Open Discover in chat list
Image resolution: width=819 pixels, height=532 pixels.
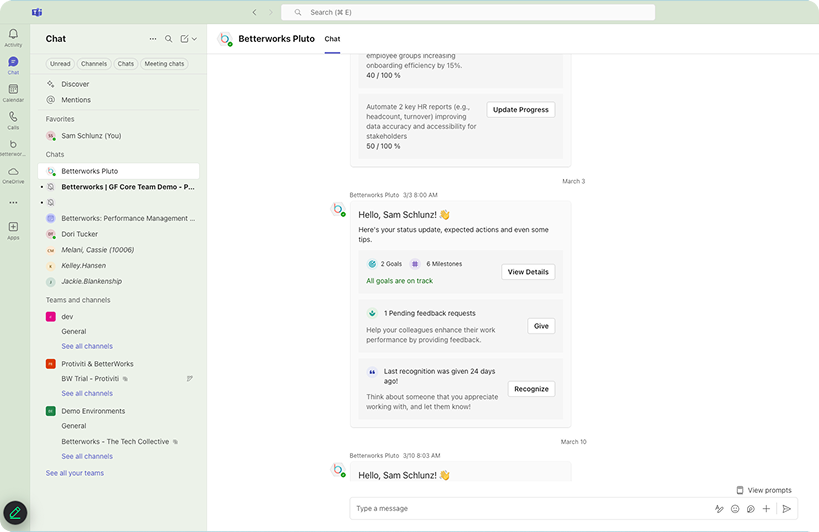(x=119, y=84)
